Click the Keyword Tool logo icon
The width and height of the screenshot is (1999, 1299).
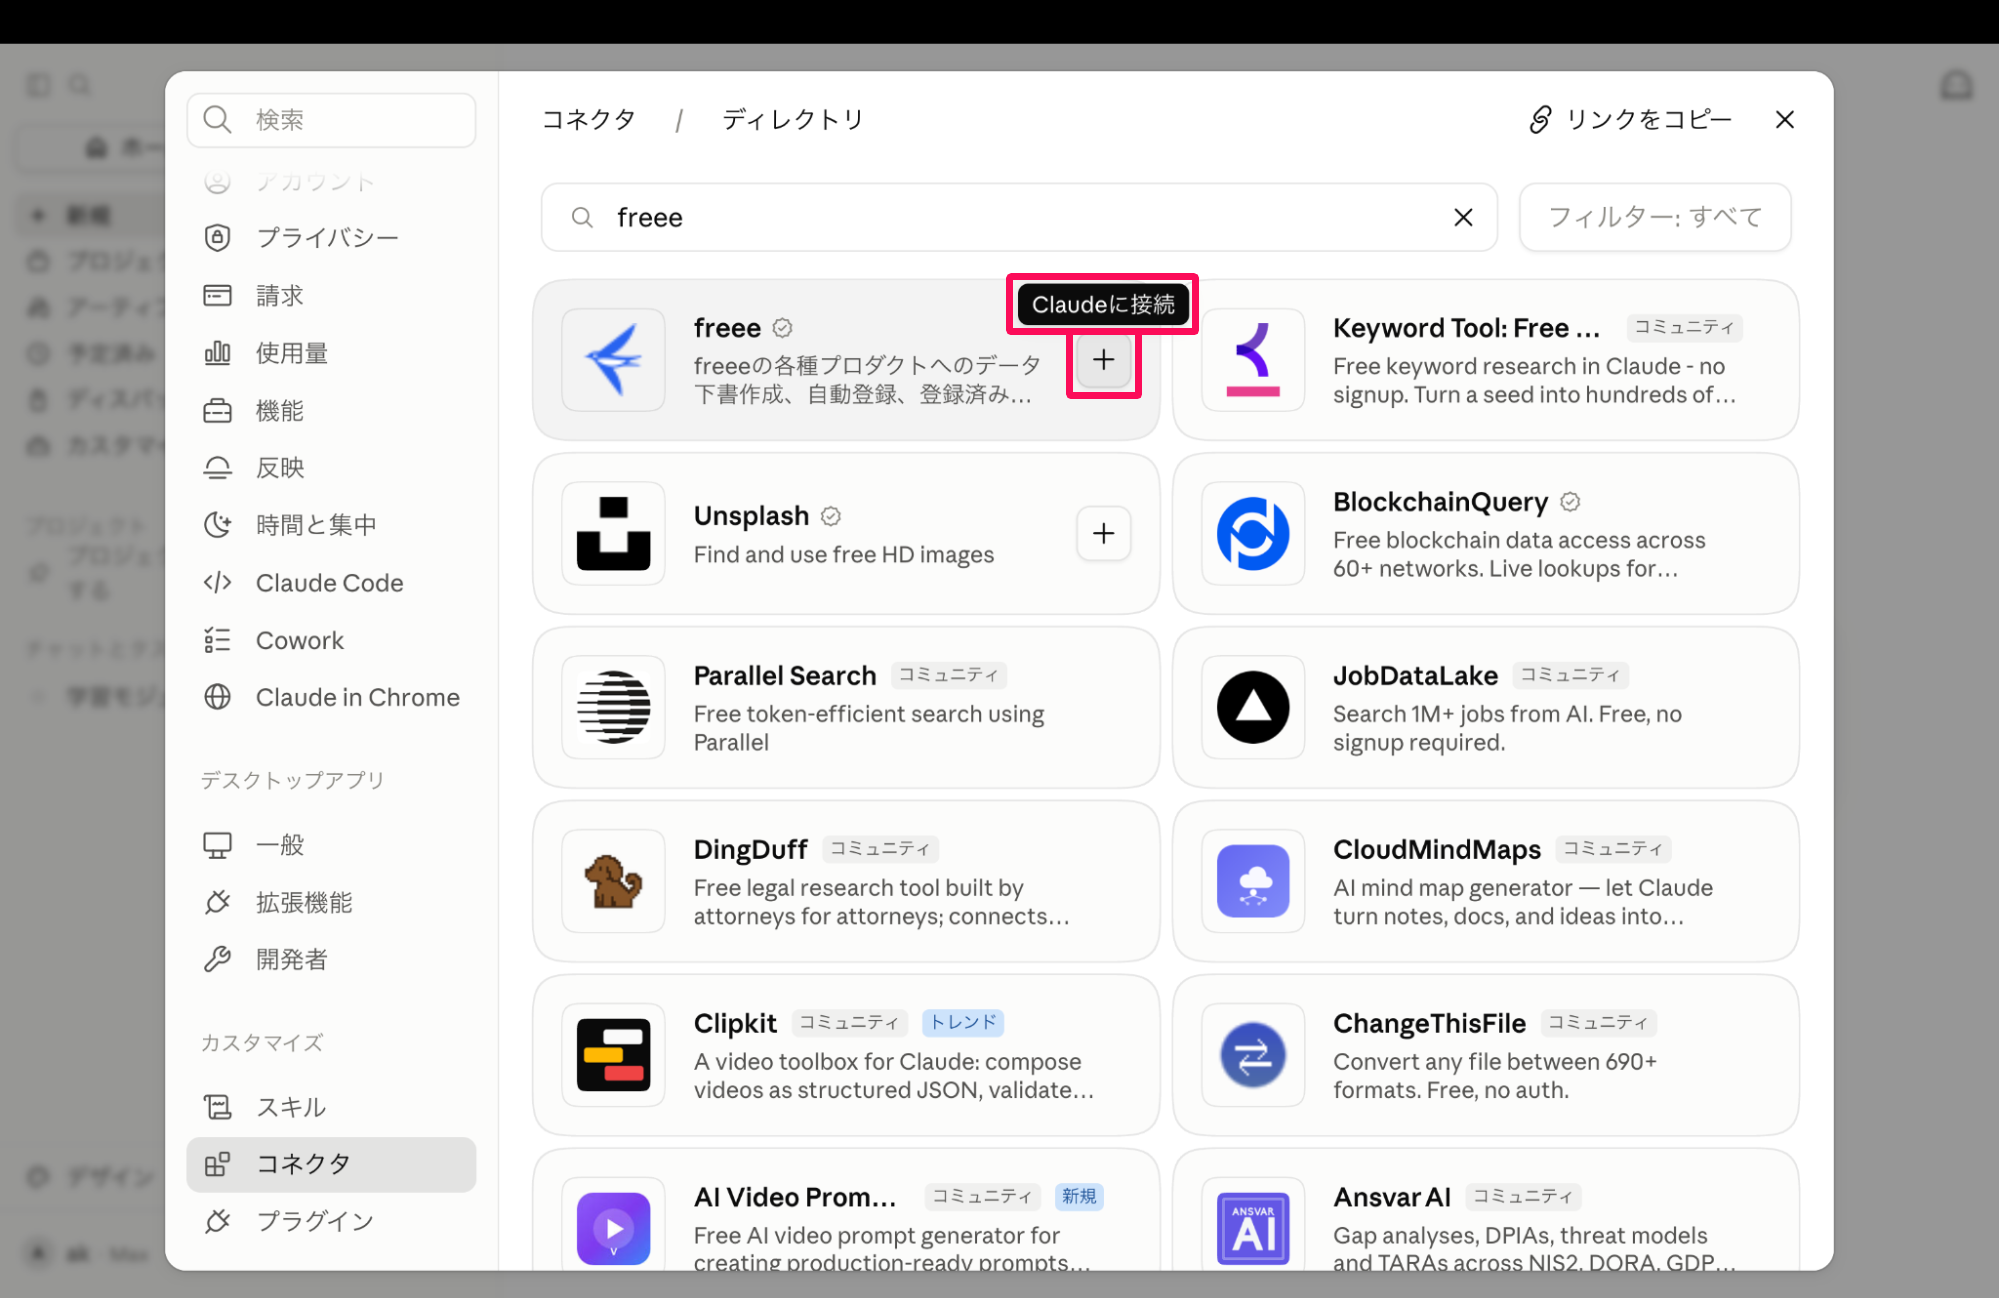point(1253,360)
